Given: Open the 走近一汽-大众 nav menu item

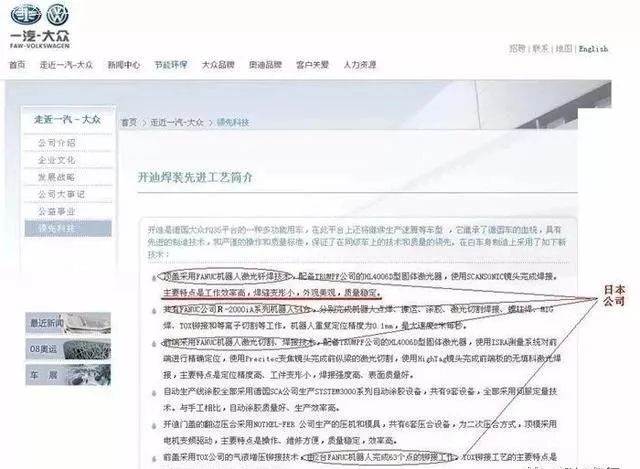Looking at the screenshot, I should 66,64.
